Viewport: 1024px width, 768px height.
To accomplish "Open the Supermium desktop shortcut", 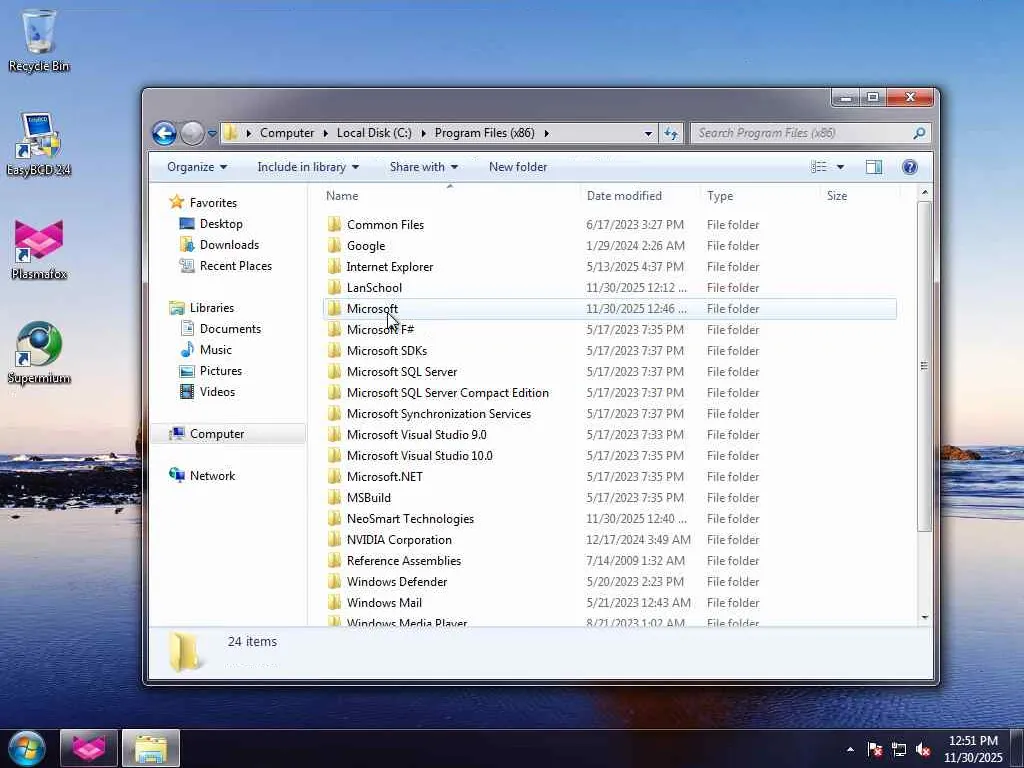I will point(39,353).
